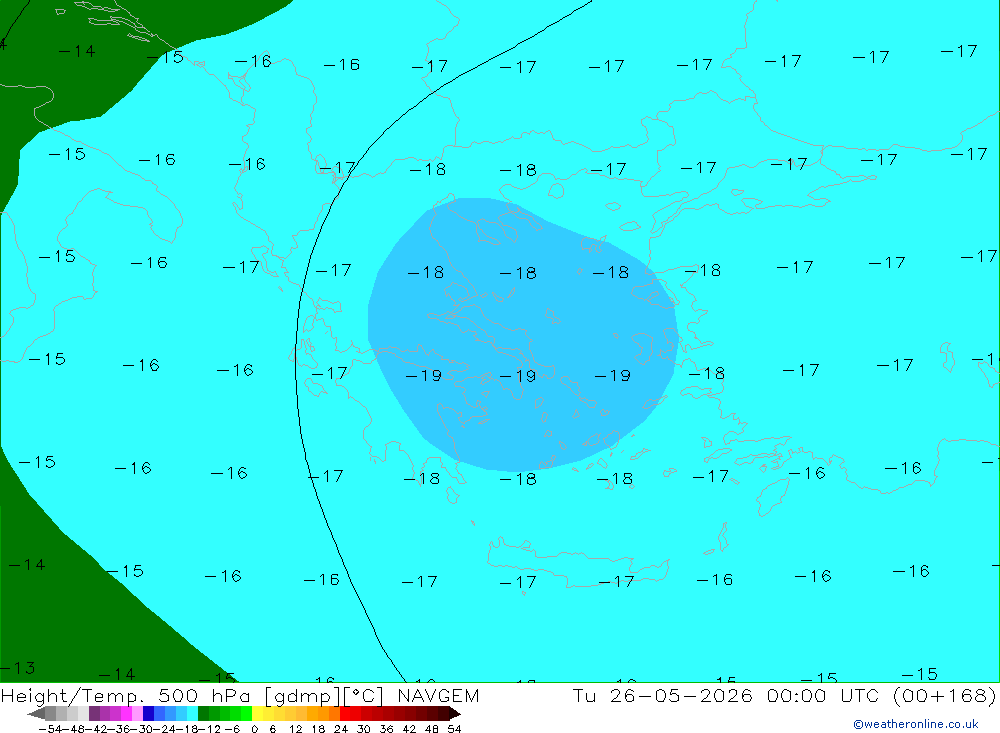Click the gray left arrow of the color scale
The height and width of the screenshot is (733, 1000).
(36, 713)
